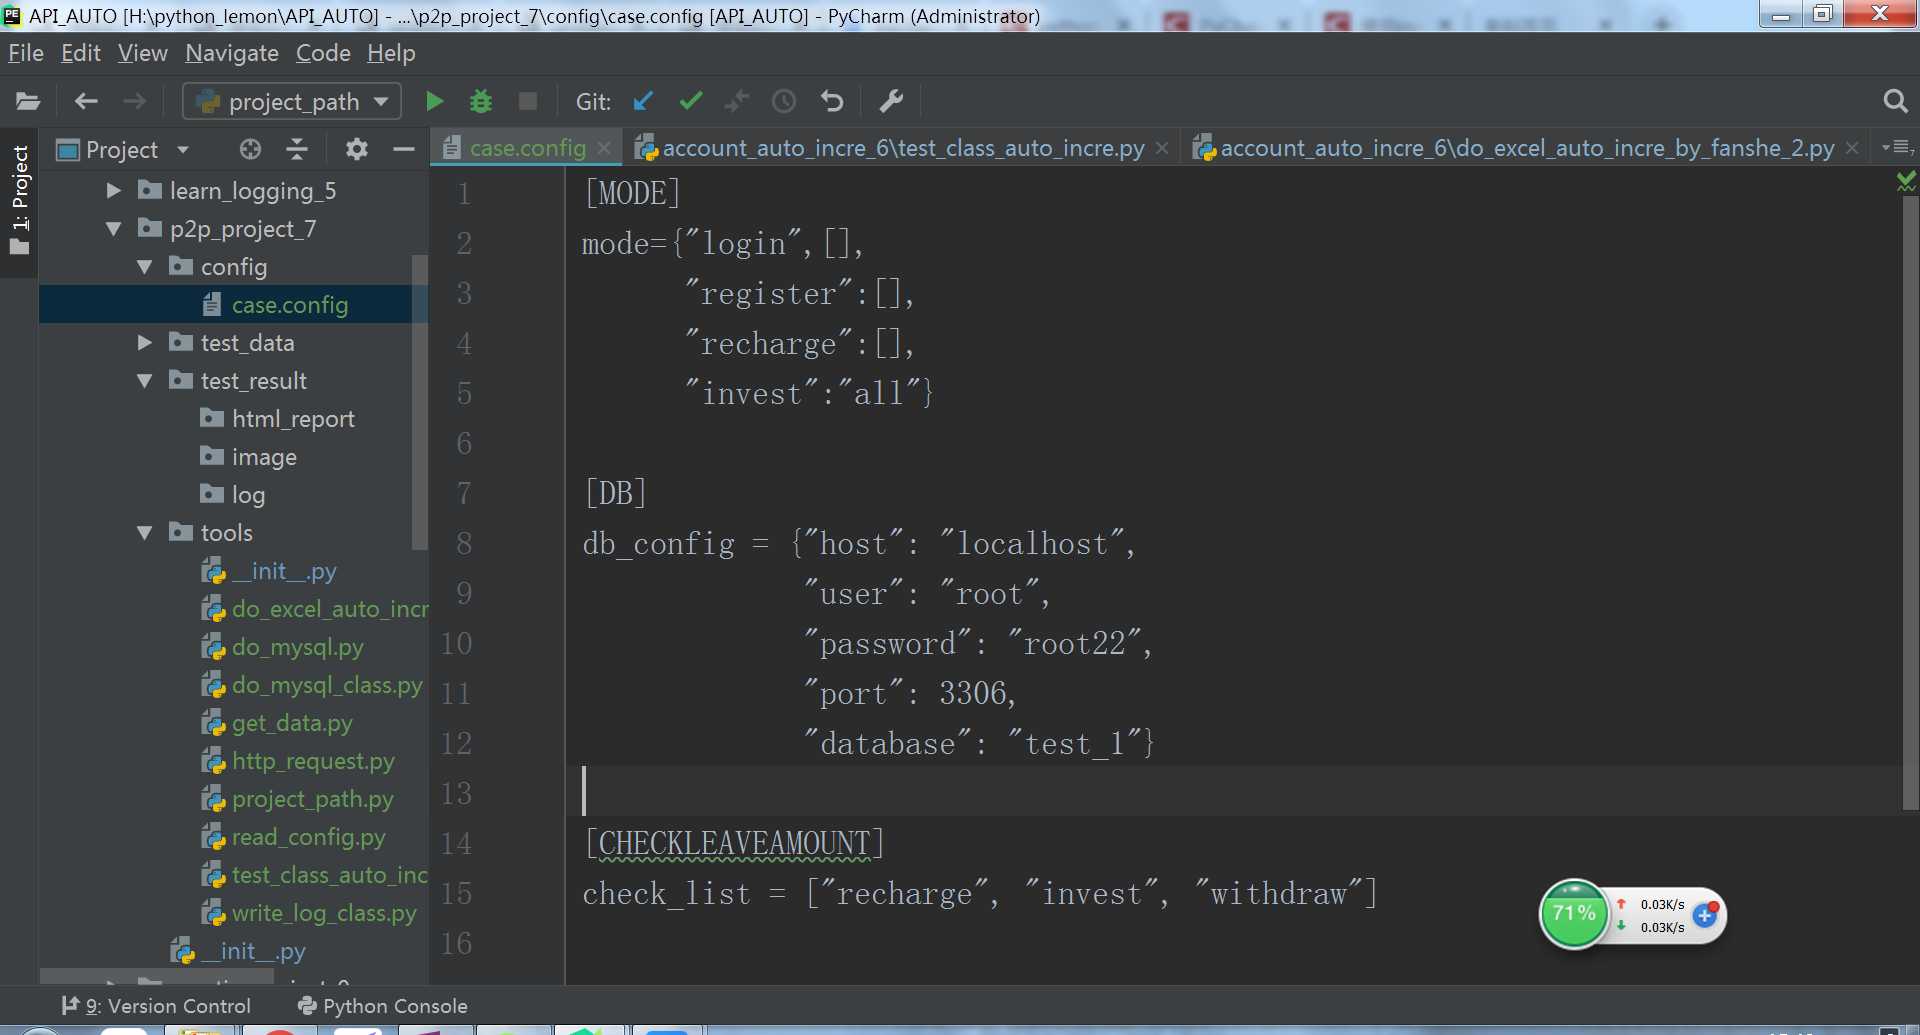Image resolution: width=1920 pixels, height=1035 pixels.
Task: Open the Code menu
Action: 323,53
